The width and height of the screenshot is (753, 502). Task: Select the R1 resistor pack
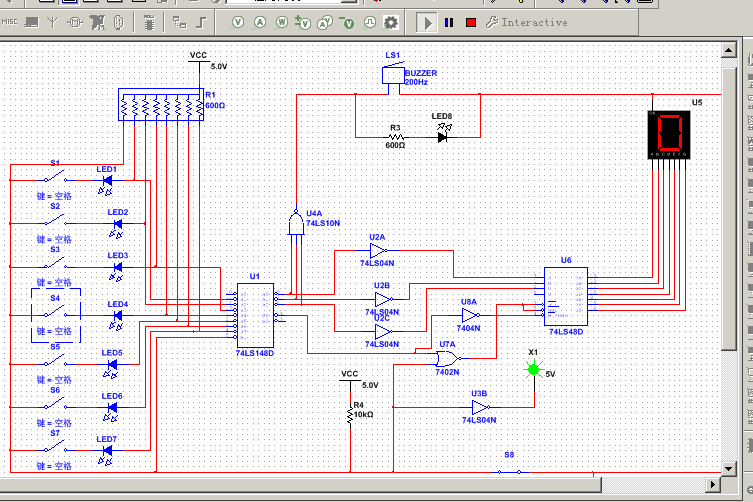coord(161,104)
